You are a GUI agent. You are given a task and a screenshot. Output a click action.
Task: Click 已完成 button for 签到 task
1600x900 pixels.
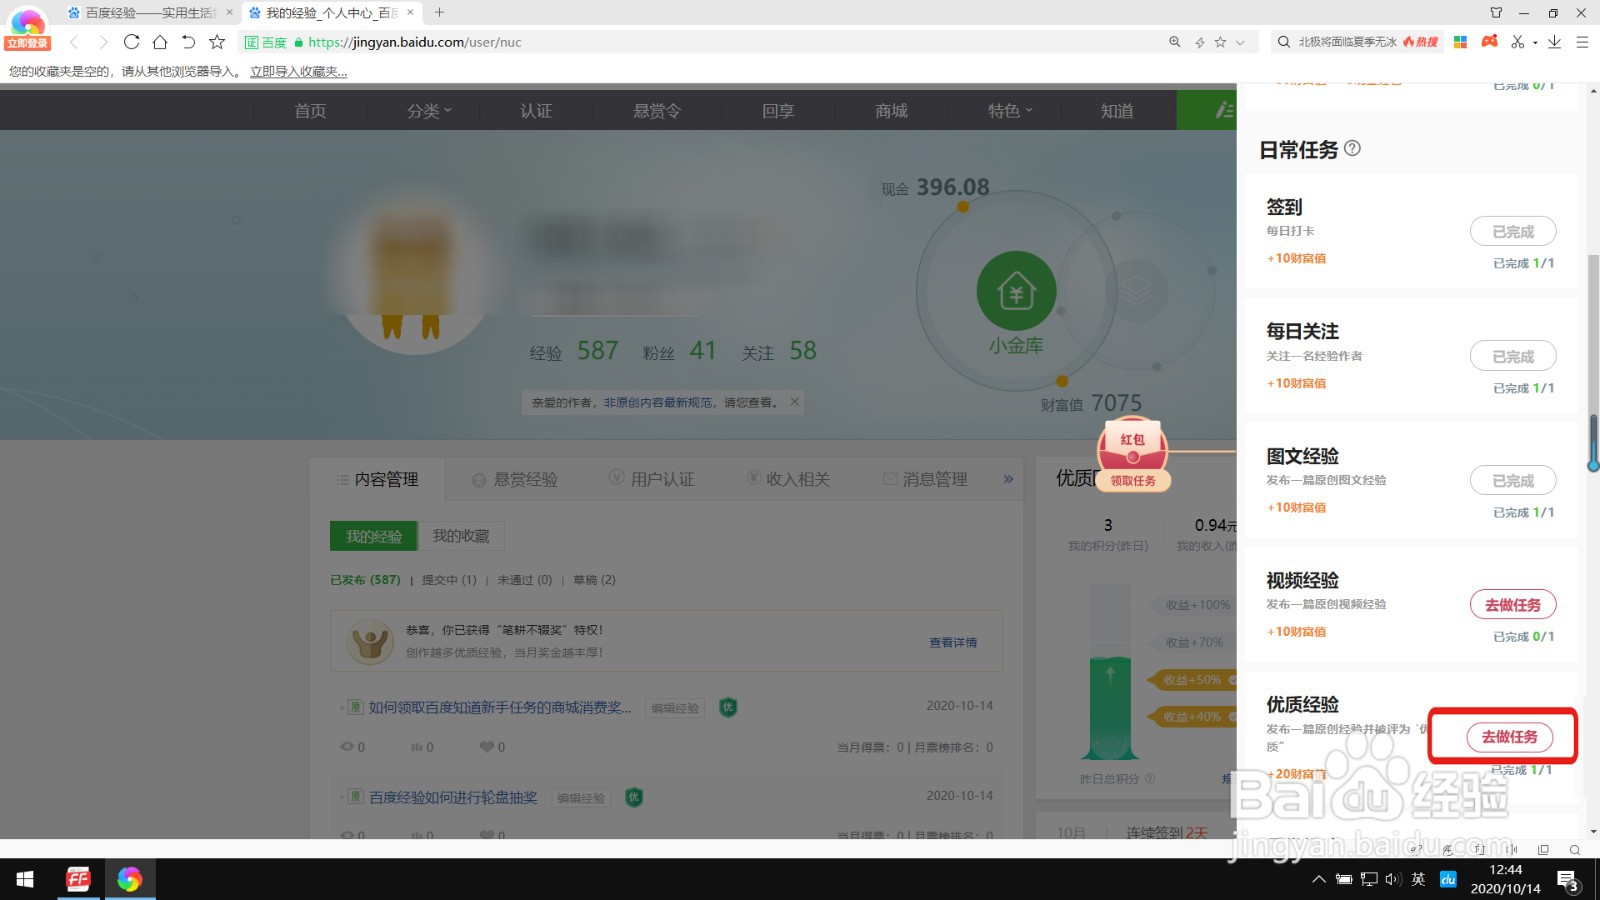(x=1513, y=232)
